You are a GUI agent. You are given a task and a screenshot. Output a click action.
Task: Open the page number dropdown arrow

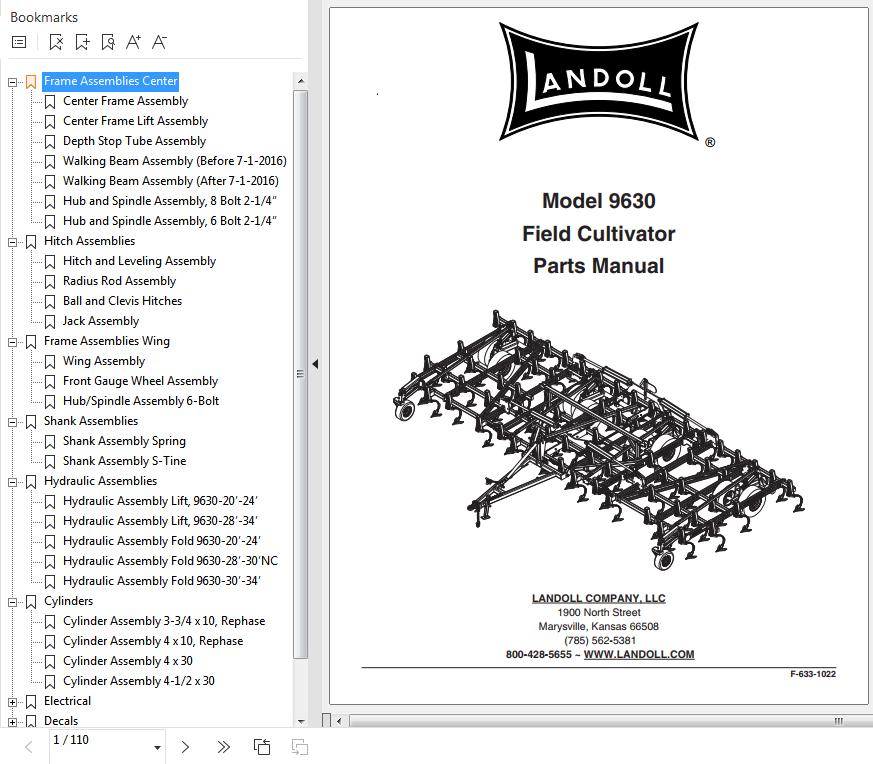[x=158, y=748]
